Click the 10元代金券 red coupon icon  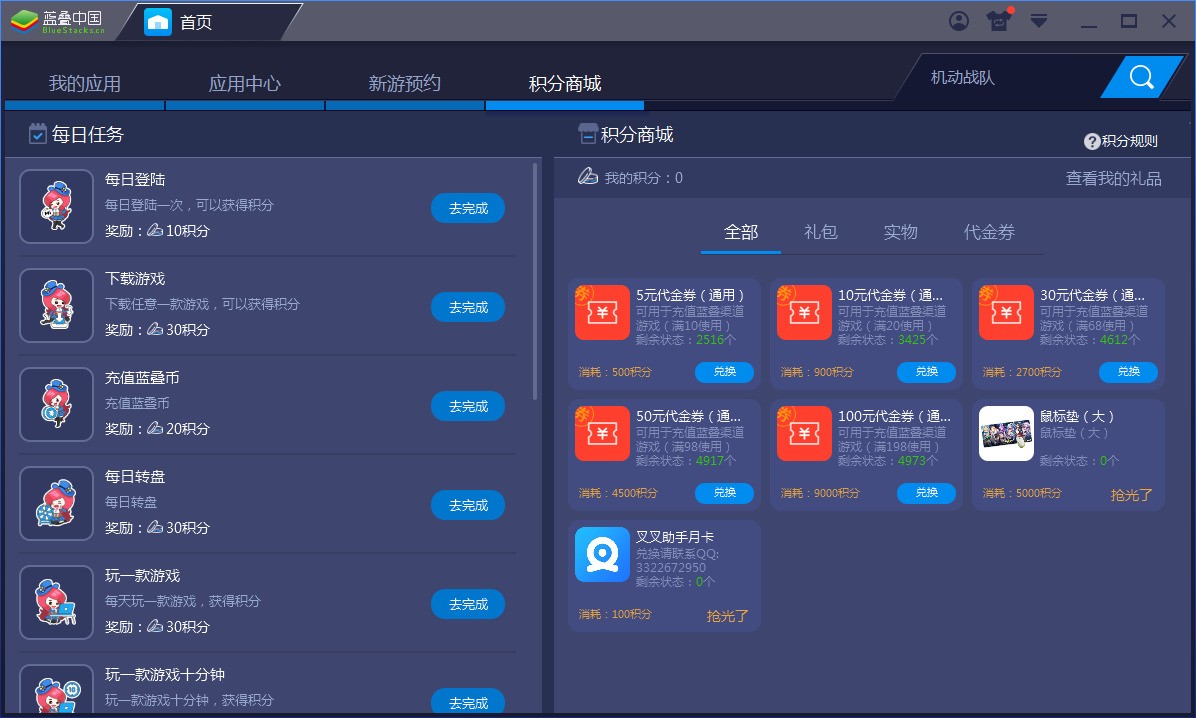(x=804, y=312)
